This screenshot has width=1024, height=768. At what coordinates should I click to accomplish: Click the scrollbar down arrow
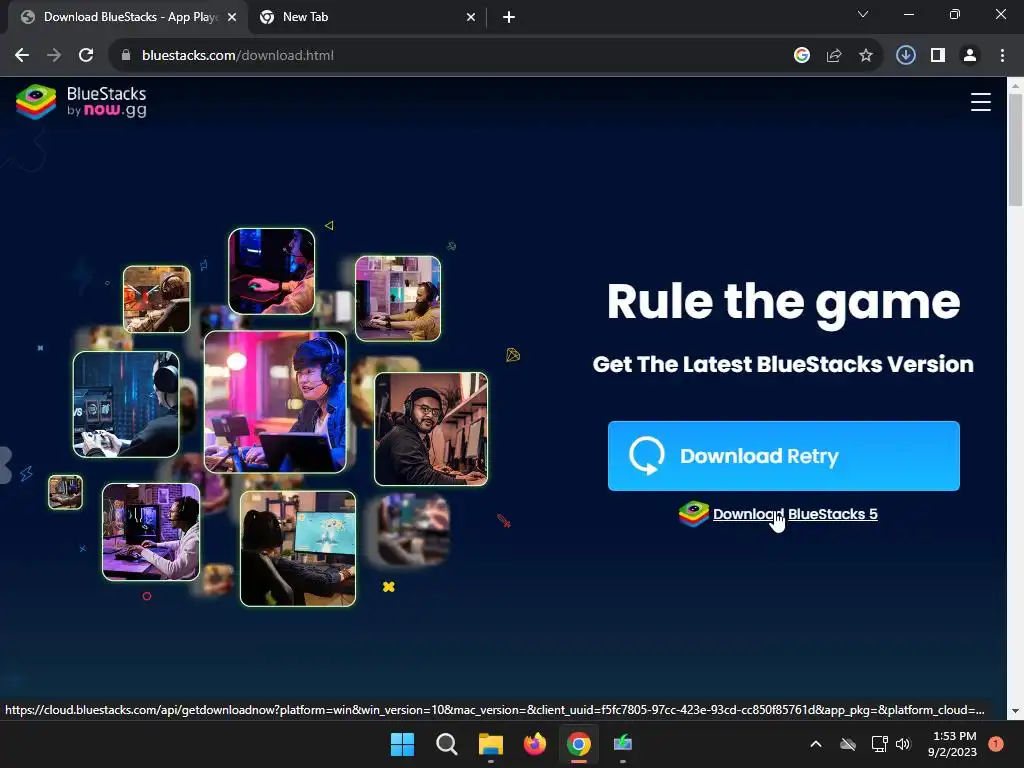pos(1015,711)
